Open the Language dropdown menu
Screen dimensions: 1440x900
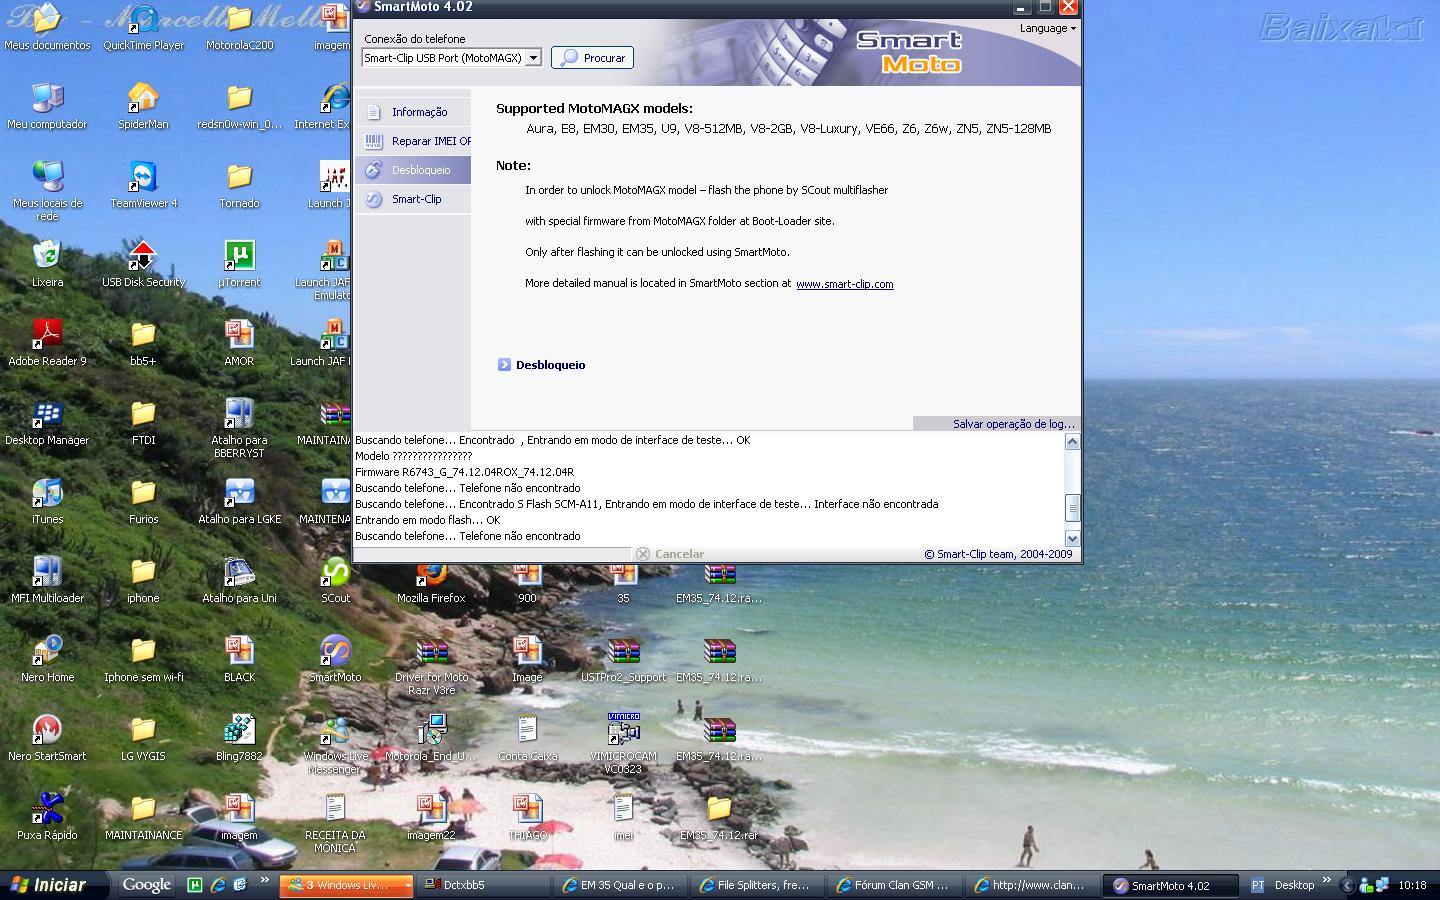1048,28
